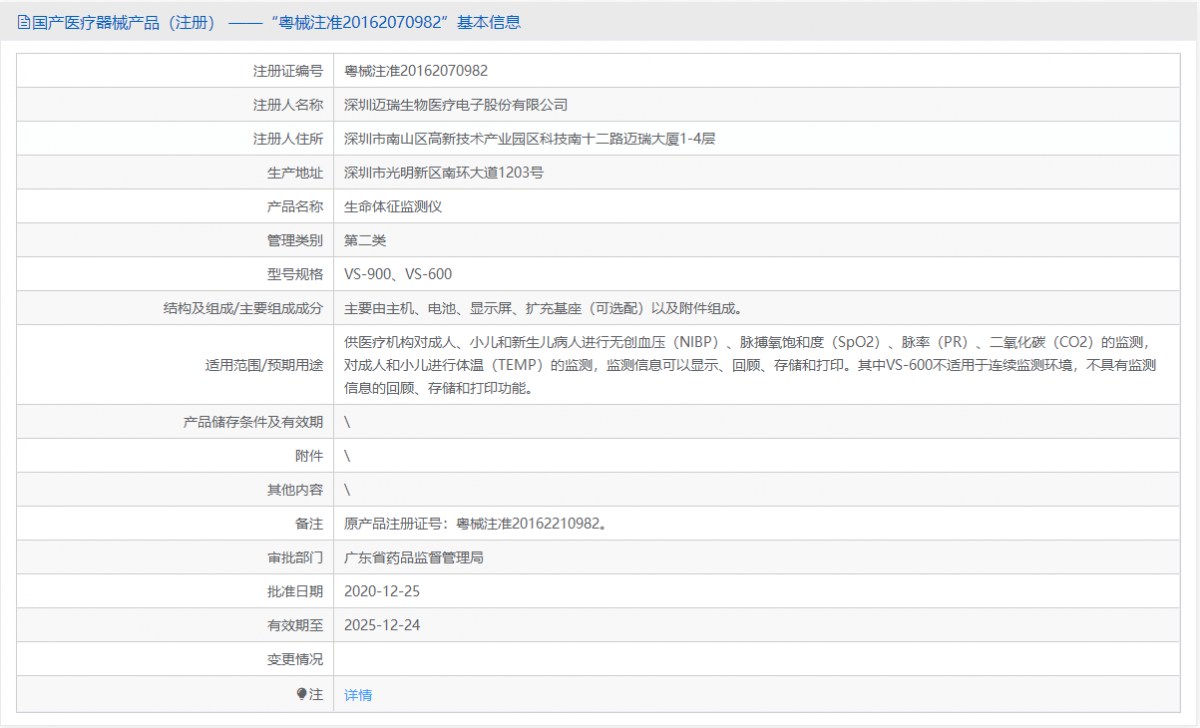This screenshot has height=728, width=1200.
Task: Click the 注册人住所 label
Action: coord(288,139)
